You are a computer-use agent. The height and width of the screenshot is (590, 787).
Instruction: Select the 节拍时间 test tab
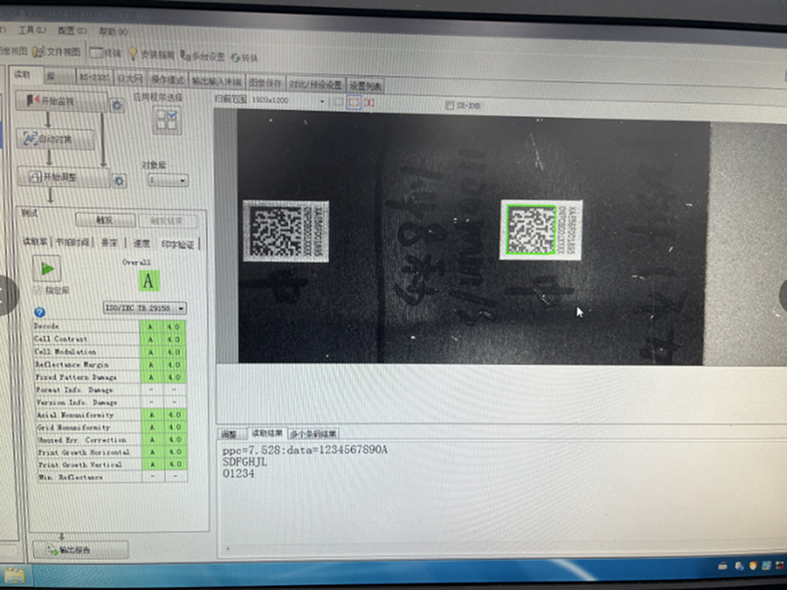coord(73,242)
